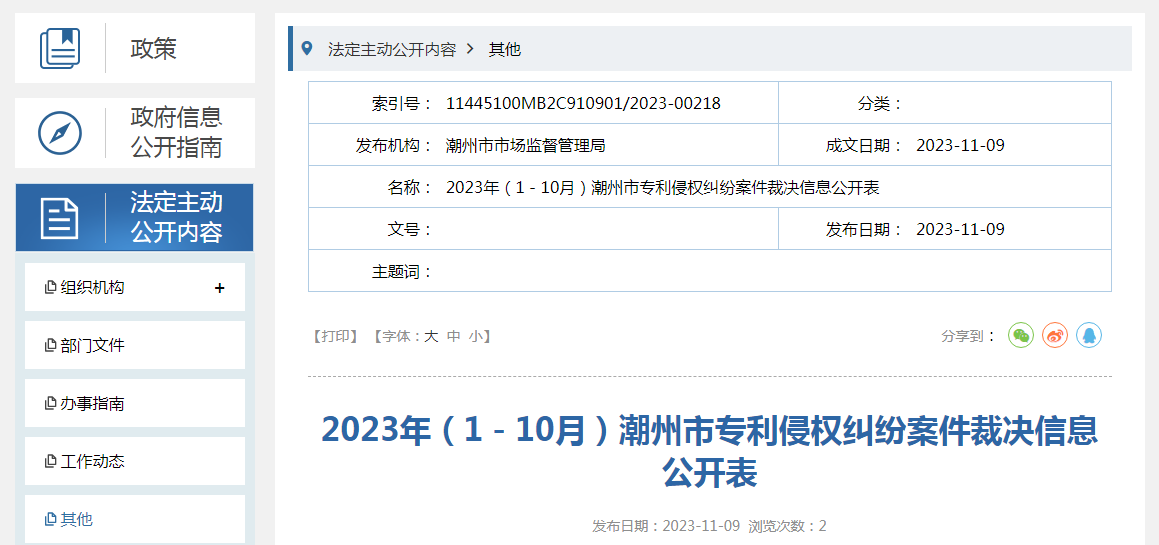The height and width of the screenshot is (545, 1159).
Task: Expand the 组织机构 plus sign
Action: (x=220, y=288)
